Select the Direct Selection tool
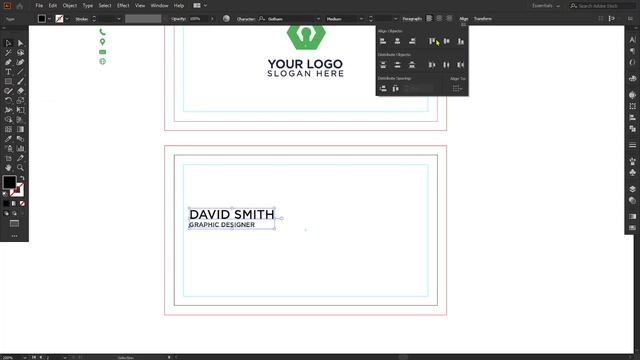 click(x=20, y=43)
